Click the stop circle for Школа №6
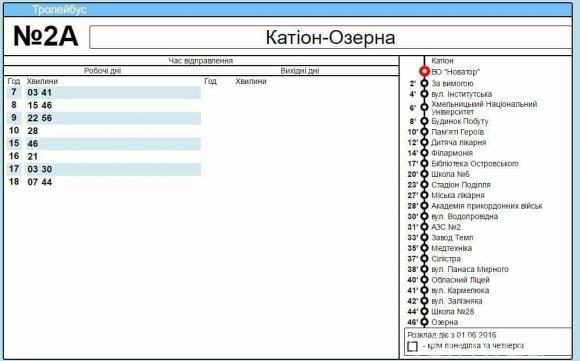 pyautogui.click(x=424, y=174)
